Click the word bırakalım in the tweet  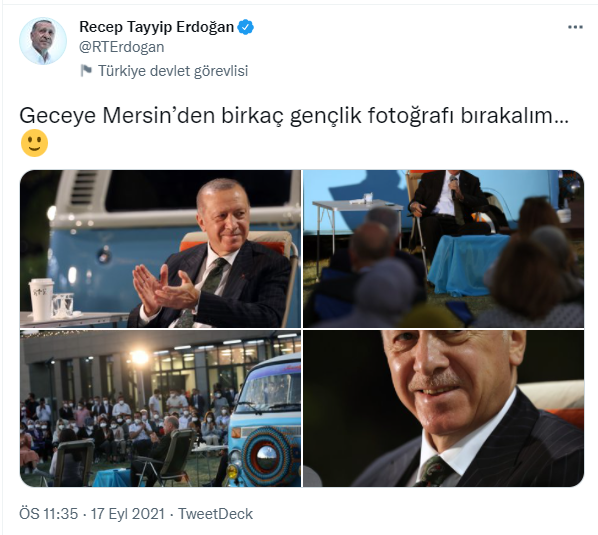pos(506,116)
